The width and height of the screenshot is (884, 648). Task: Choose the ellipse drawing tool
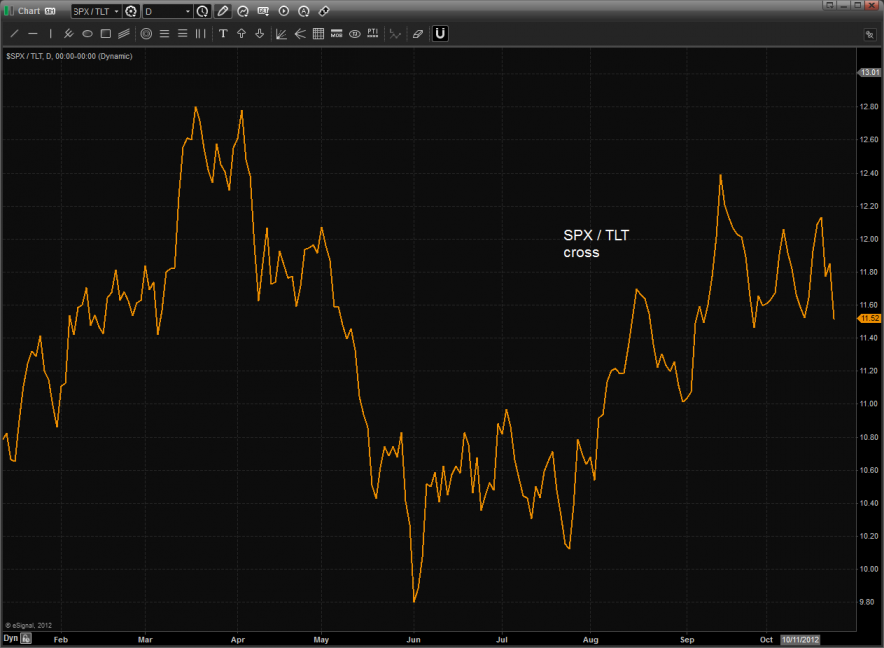tap(87, 33)
